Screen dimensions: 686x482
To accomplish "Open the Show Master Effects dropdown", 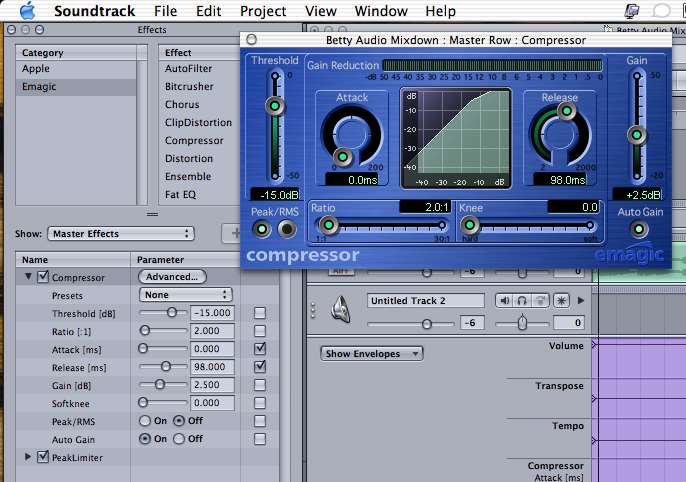I will click(x=121, y=234).
